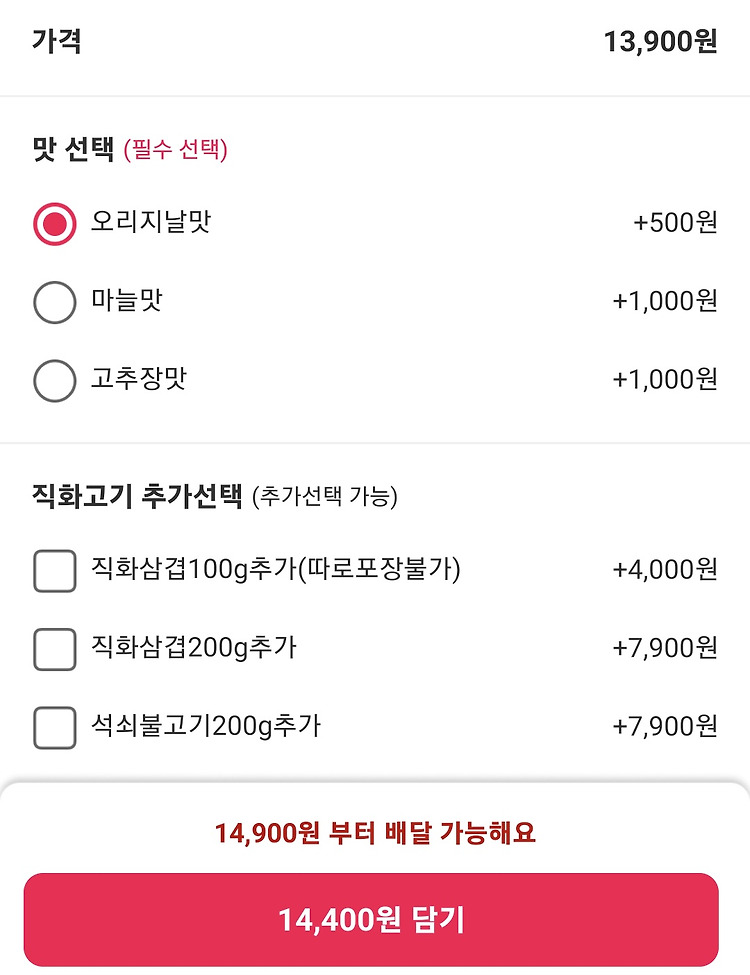Tap the +7,900원 price for 직화삼겹200g추가
750x975 pixels.
pos(665,648)
